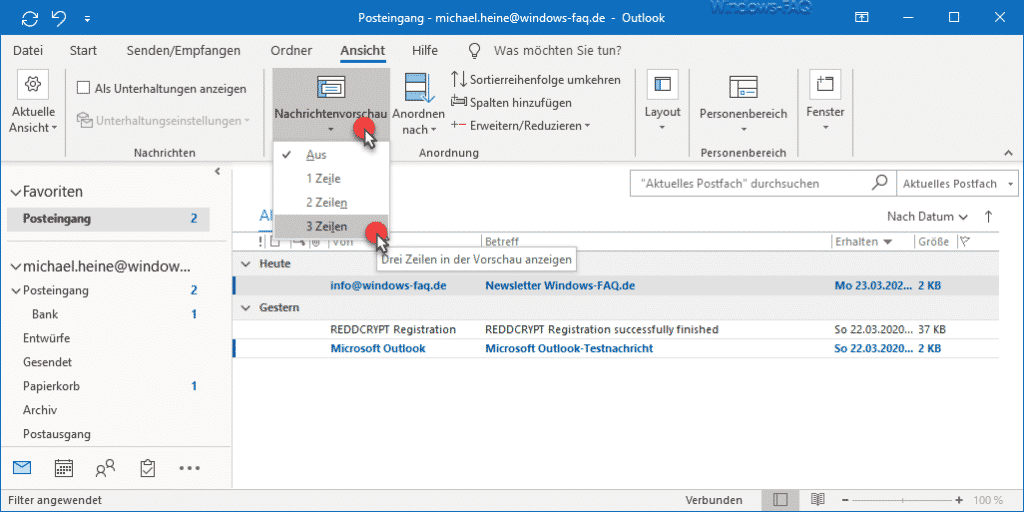Collapse the ribbon with the chevron
Screen dimensions: 1024x512
(1006, 153)
